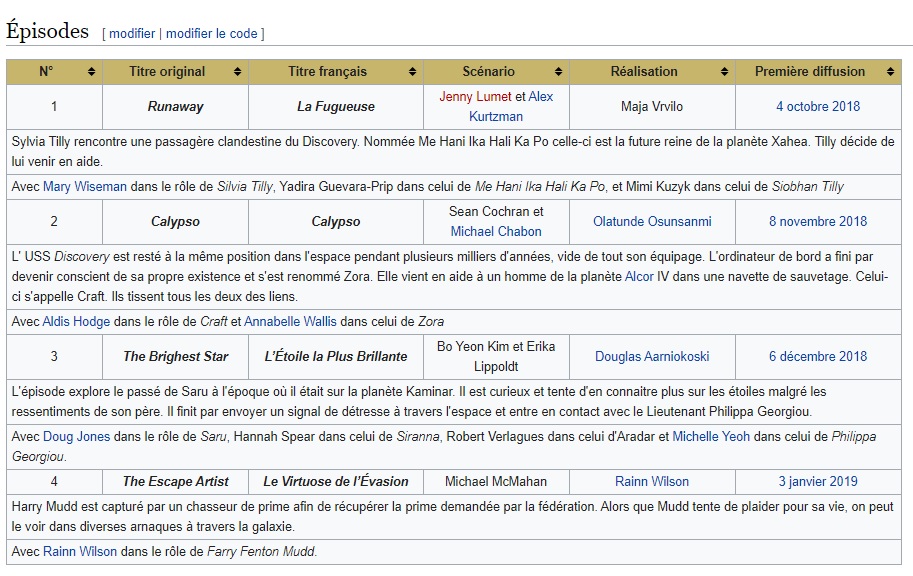Open '4 octobre 2018' date link
Viewport: 913px width, 576px height.
pos(818,107)
